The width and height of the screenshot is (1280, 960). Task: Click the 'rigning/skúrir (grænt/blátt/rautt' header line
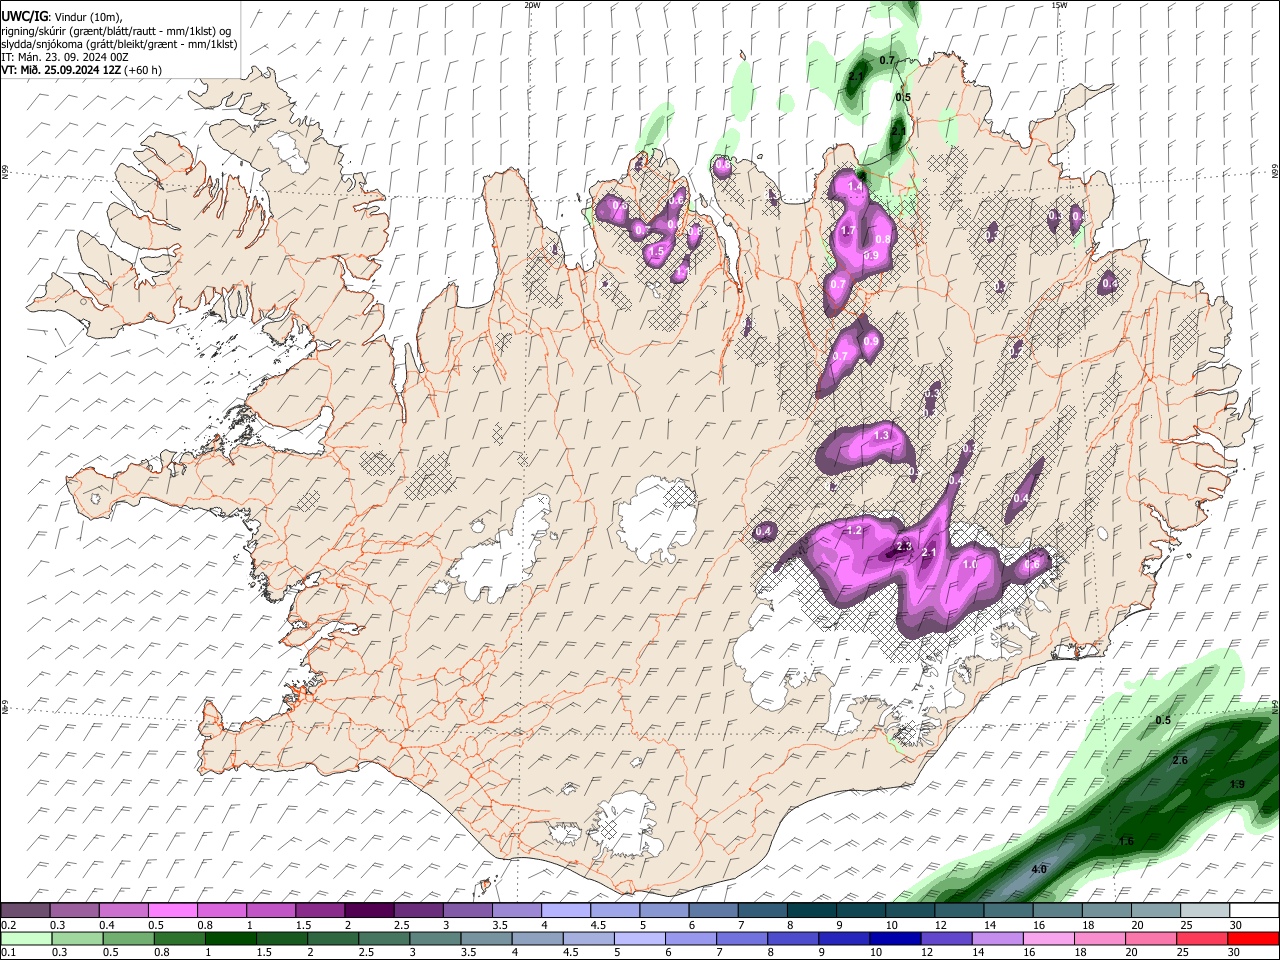pos(115,30)
